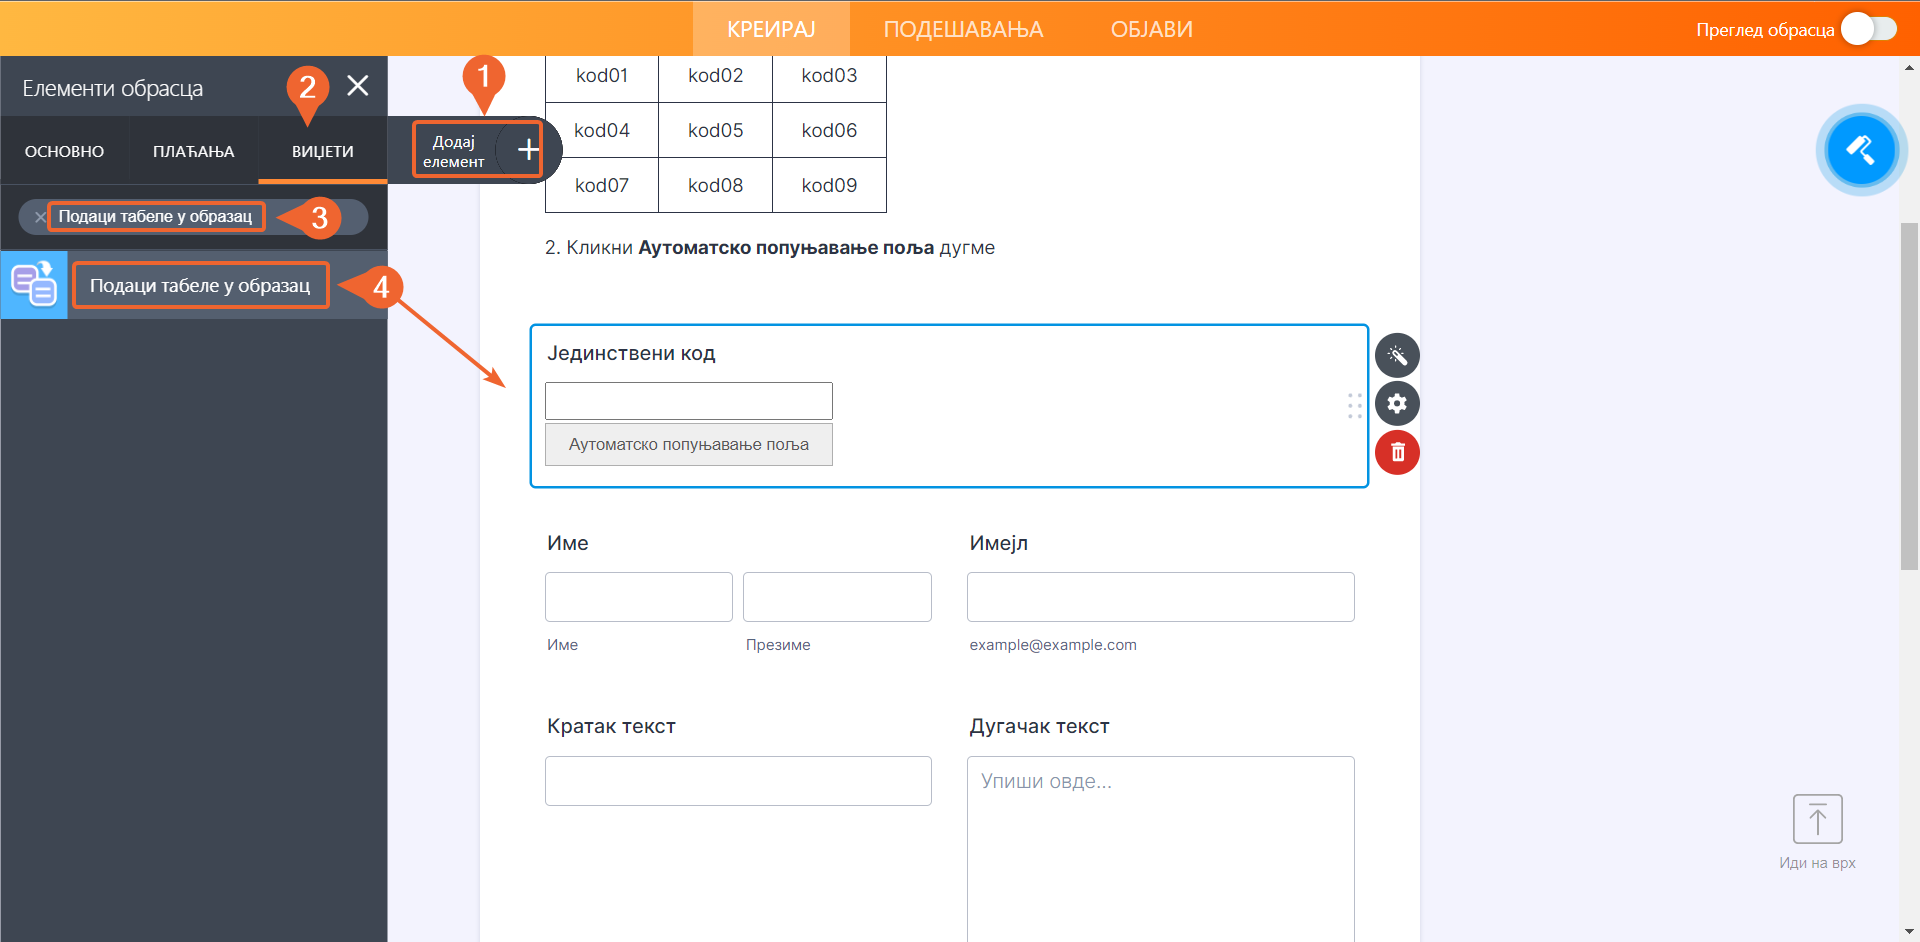Click the Елементи обрасца panel title

(113, 88)
